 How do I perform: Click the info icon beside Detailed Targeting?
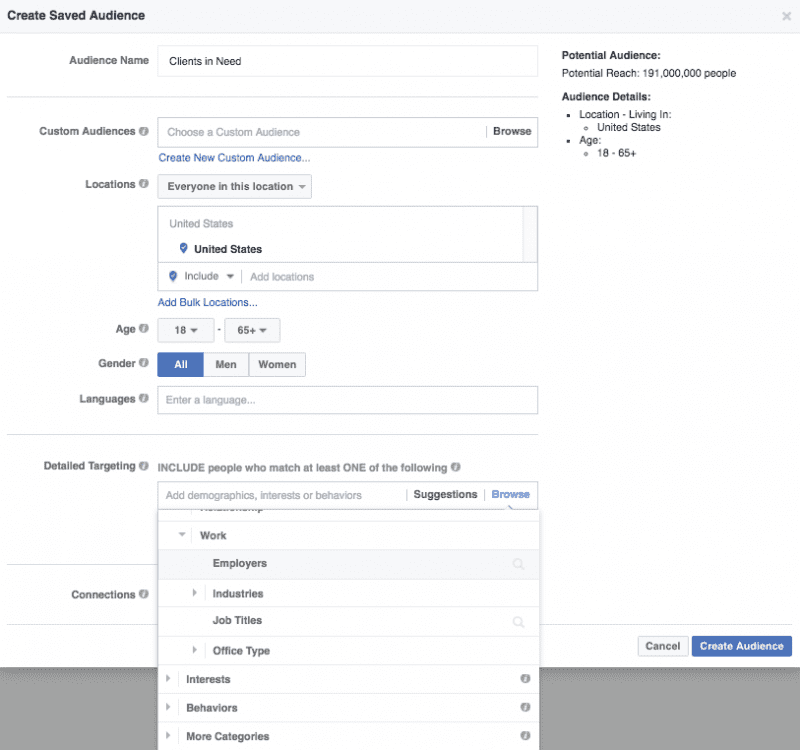click(144, 467)
